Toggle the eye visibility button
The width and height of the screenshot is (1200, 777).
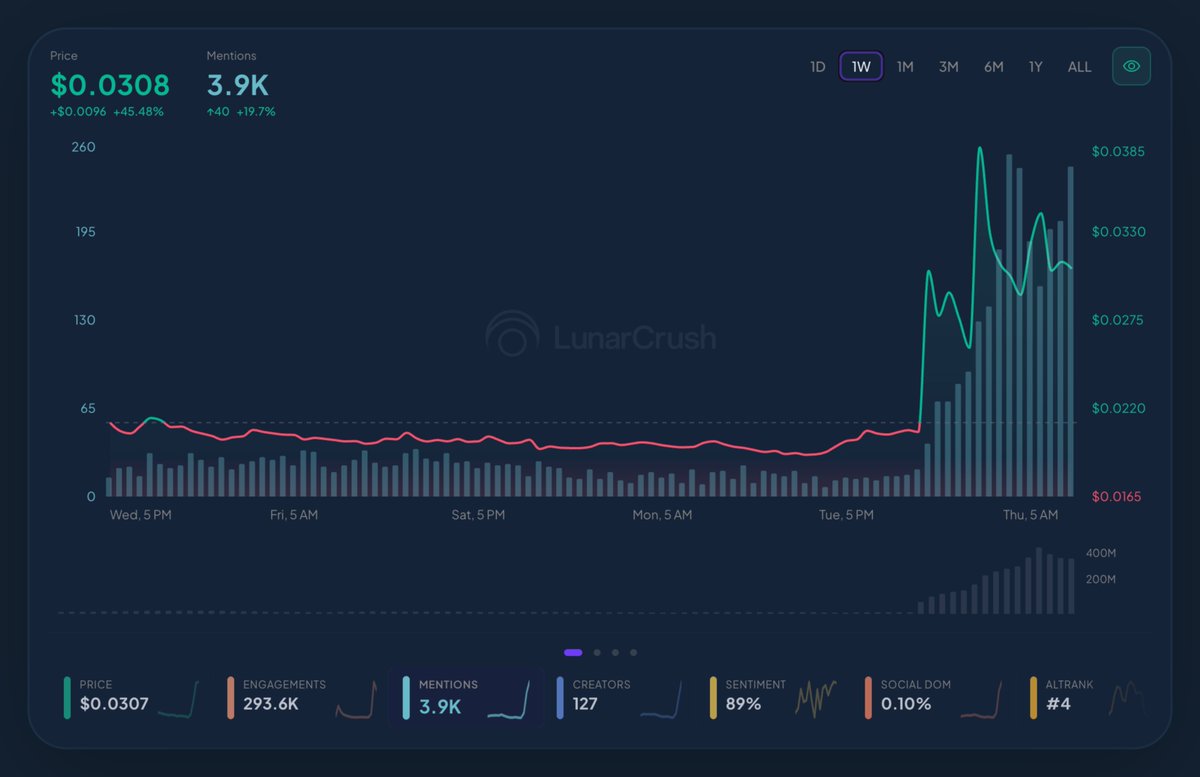[1131, 67]
